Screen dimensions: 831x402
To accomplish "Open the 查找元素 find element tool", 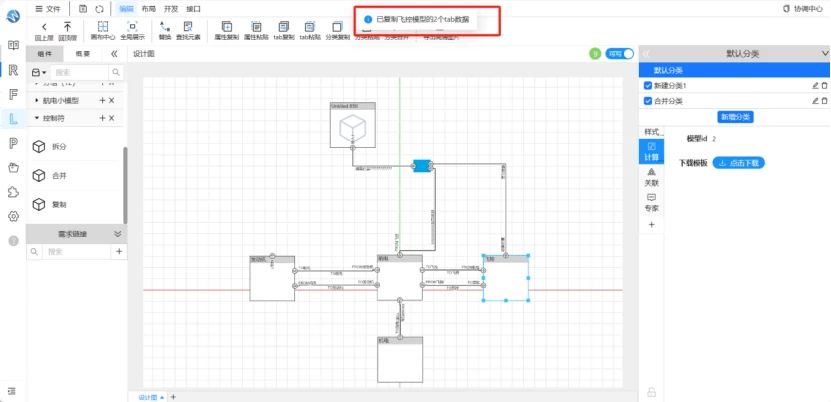I will (x=188, y=26).
